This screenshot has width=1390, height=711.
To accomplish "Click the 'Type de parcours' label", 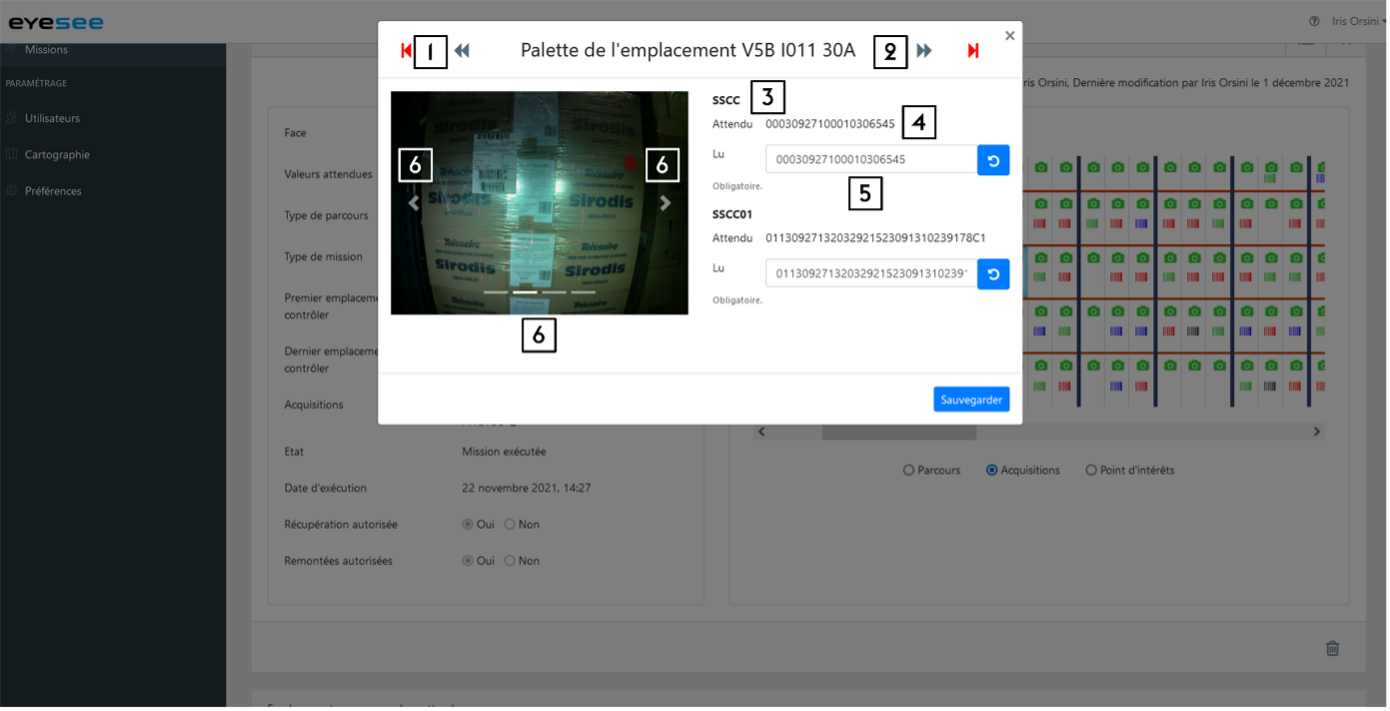I will point(326,215).
